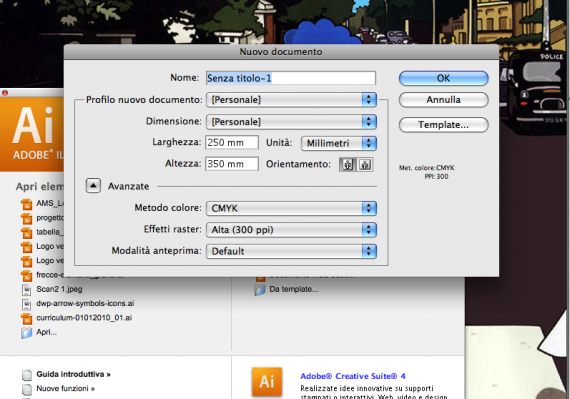Click the Template... button
This screenshot has width=570, height=399.
tap(443, 125)
